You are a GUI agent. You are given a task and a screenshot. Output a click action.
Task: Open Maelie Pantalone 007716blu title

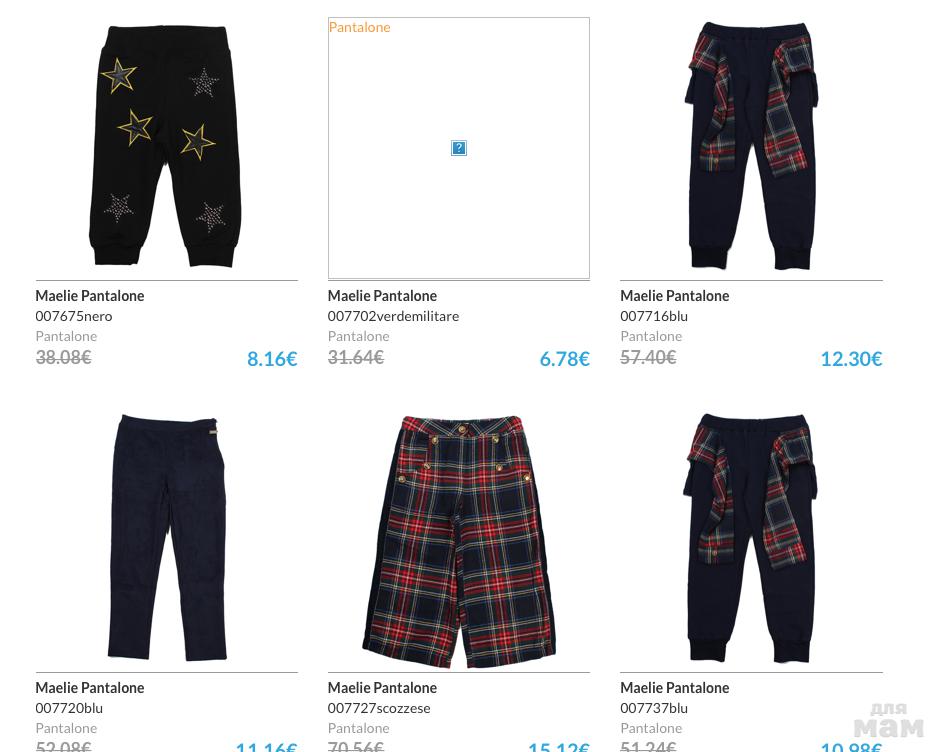(x=674, y=296)
